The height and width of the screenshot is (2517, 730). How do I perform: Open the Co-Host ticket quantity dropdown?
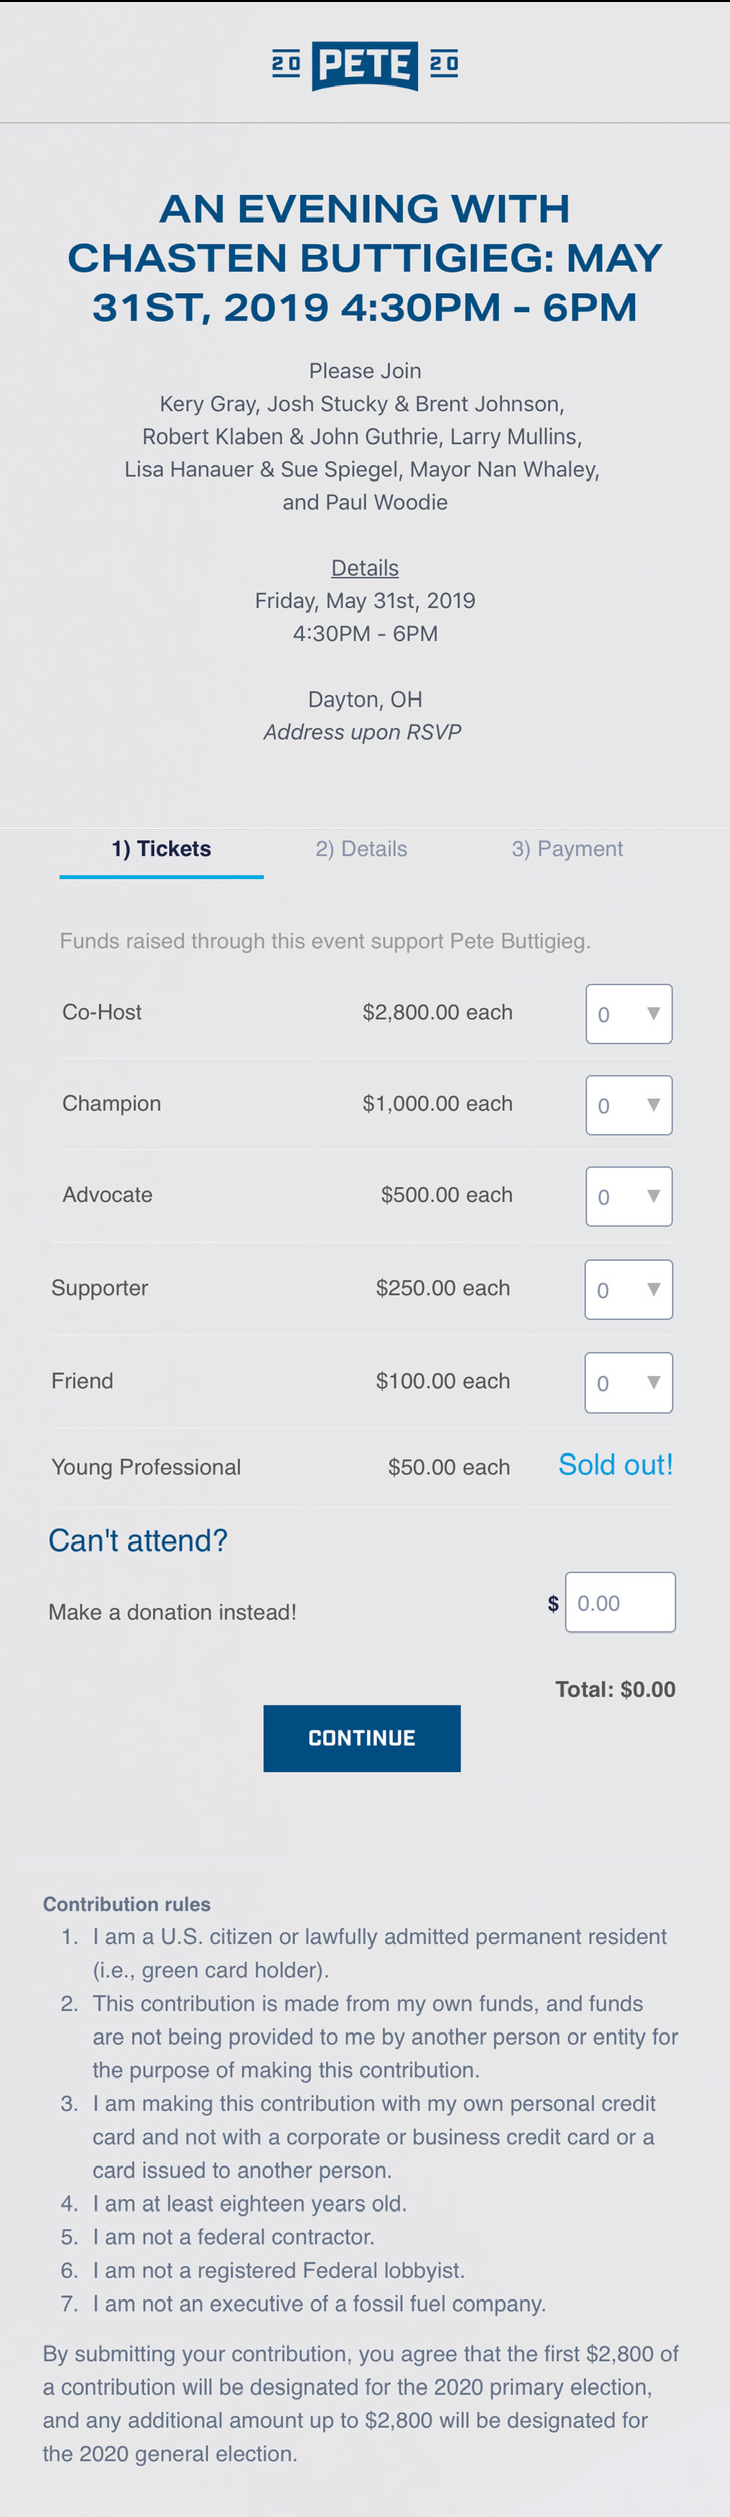pos(628,1014)
